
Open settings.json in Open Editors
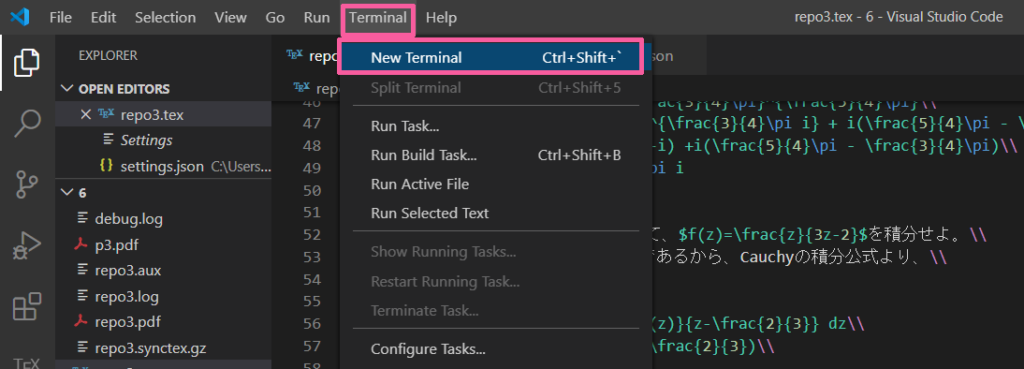163,166
